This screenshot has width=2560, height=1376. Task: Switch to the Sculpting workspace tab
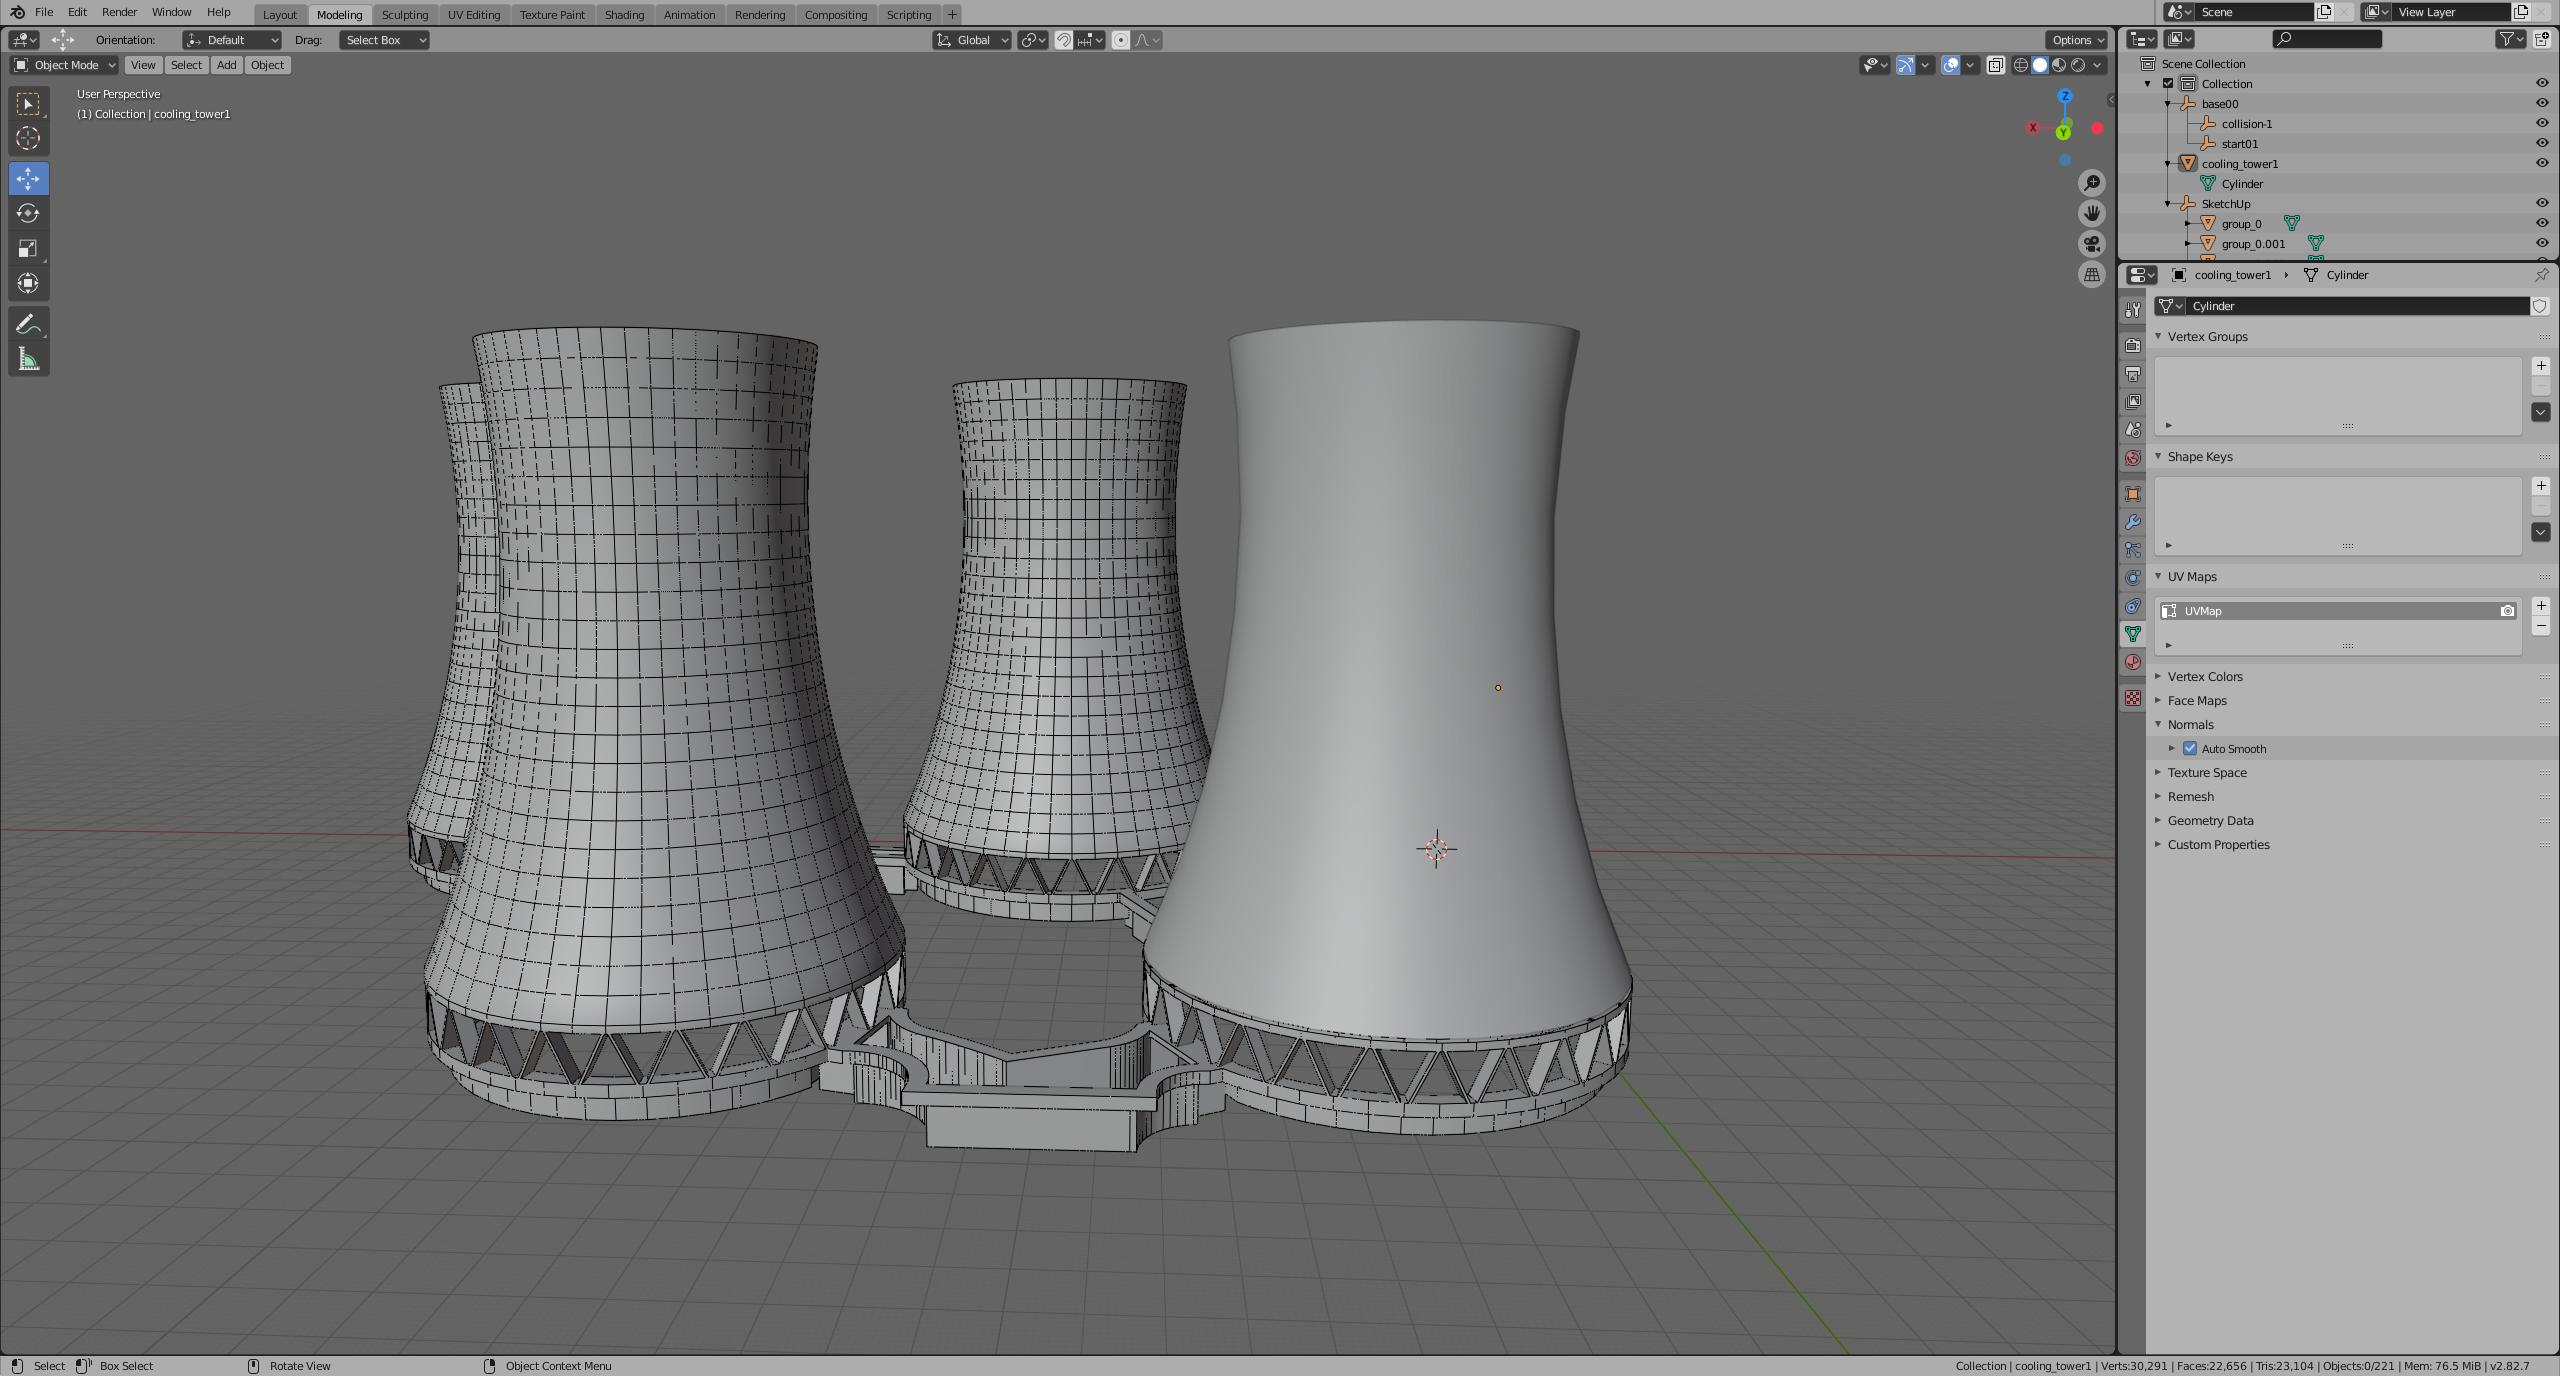(x=404, y=14)
